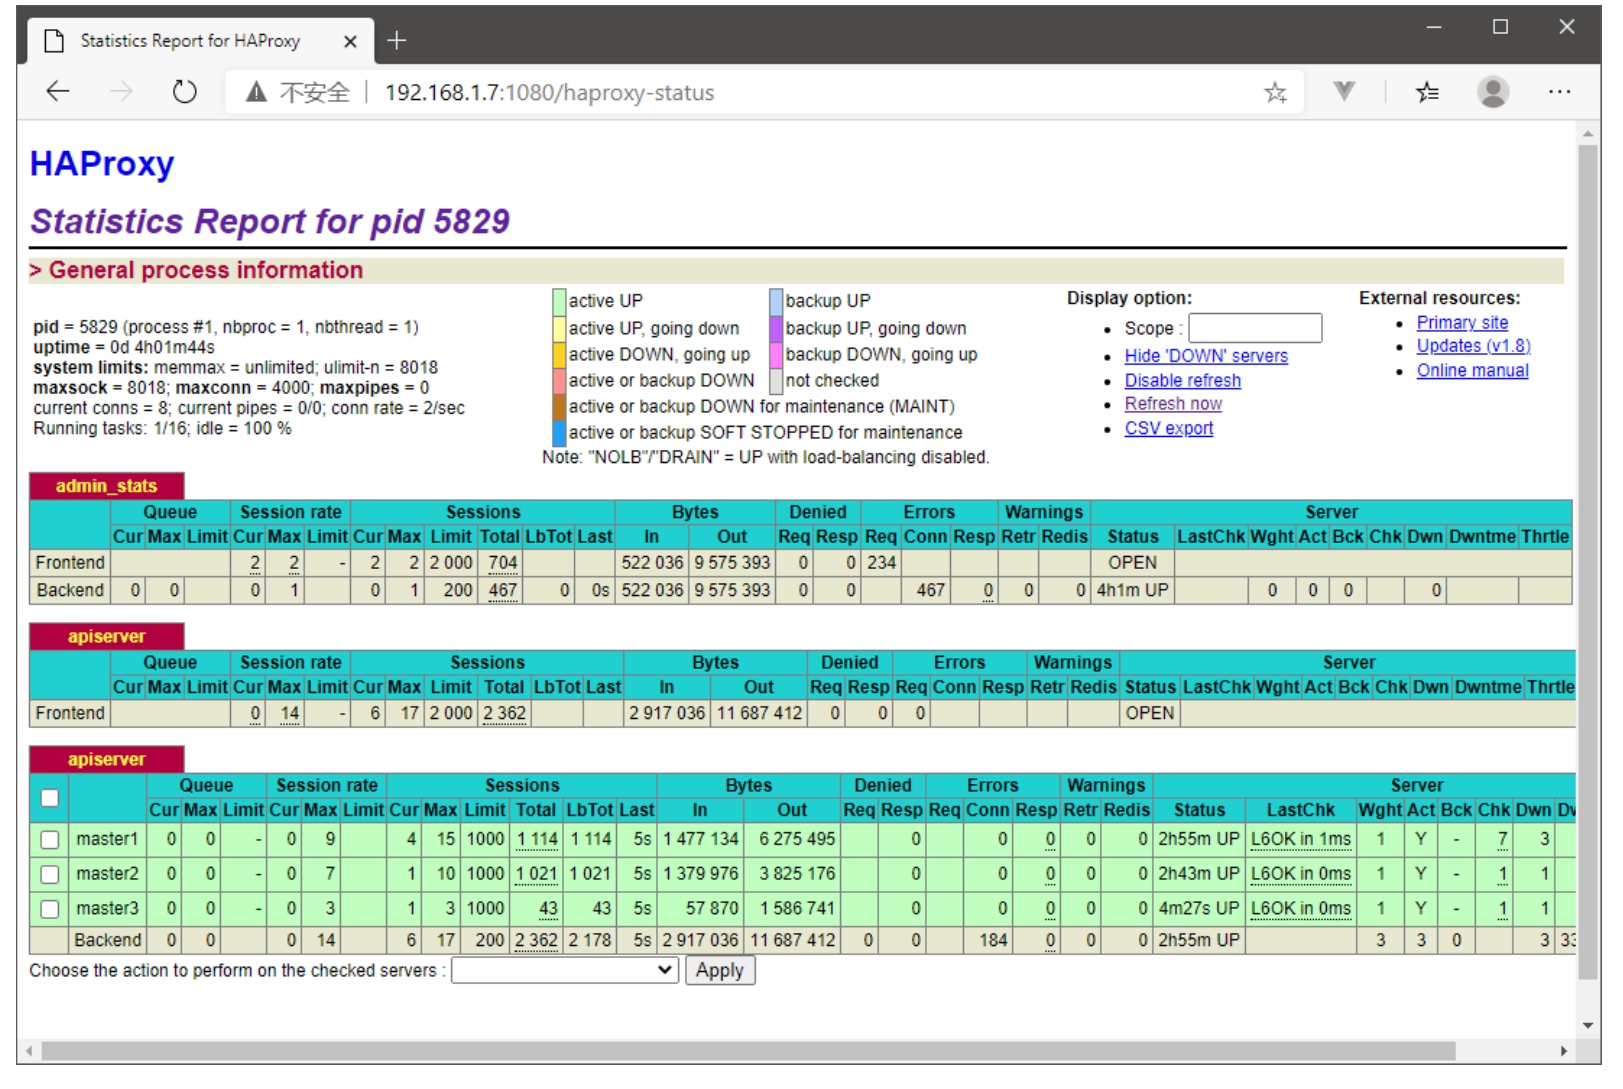Check the master2 server checkbox
1623x1089 pixels.
pos(50,875)
